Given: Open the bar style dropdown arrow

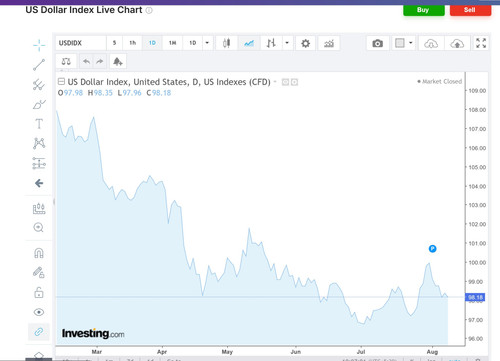Looking at the screenshot, I should point(287,43).
